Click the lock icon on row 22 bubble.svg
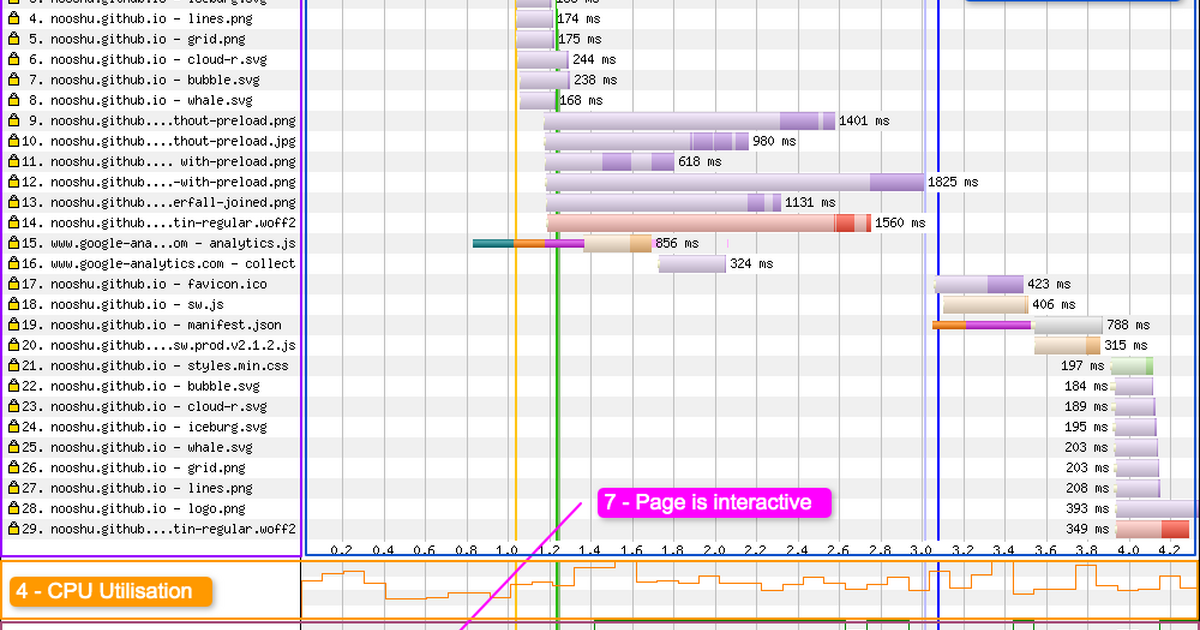1200x630 pixels. [14, 386]
